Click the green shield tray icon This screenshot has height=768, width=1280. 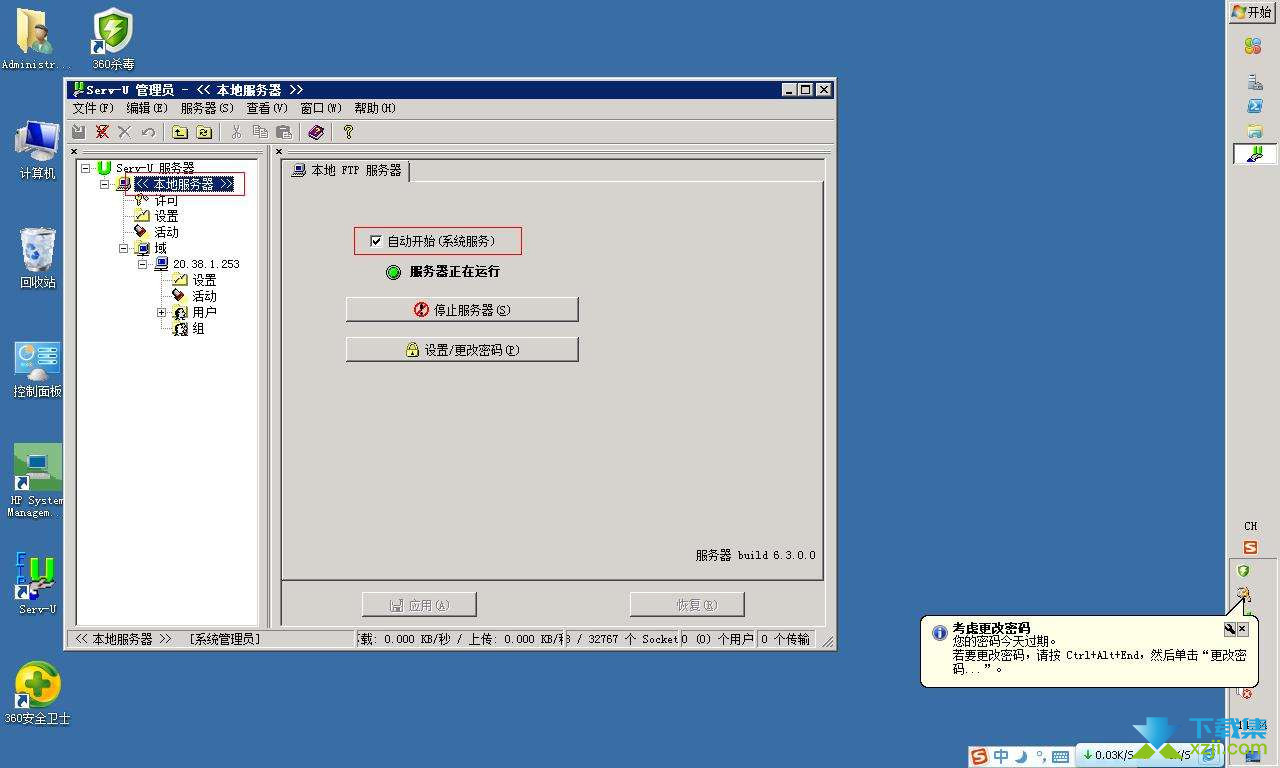[x=1243, y=571]
